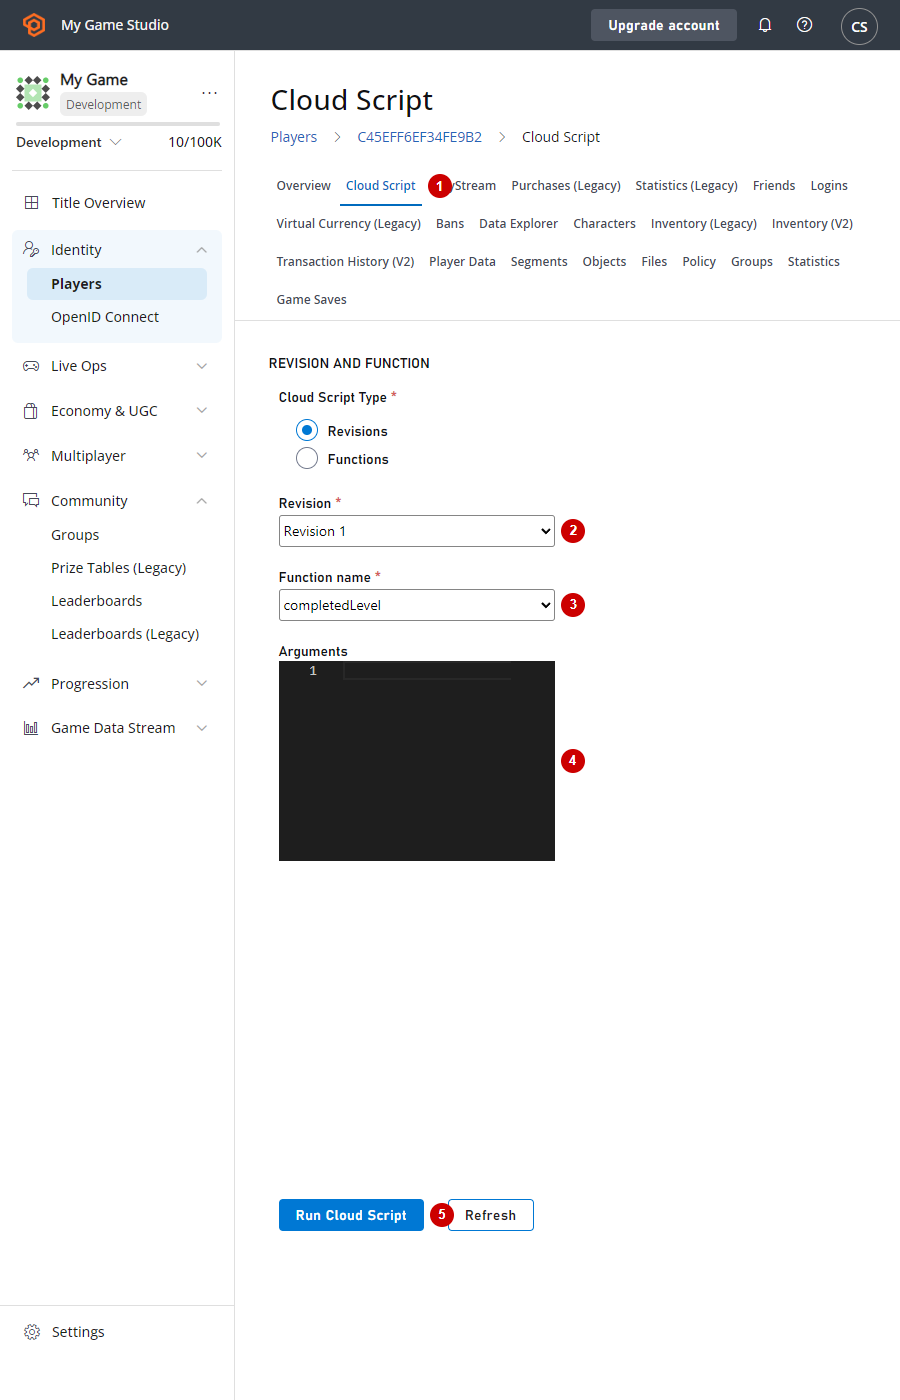Open the Files tab
This screenshot has width=900, height=1400.
click(655, 262)
